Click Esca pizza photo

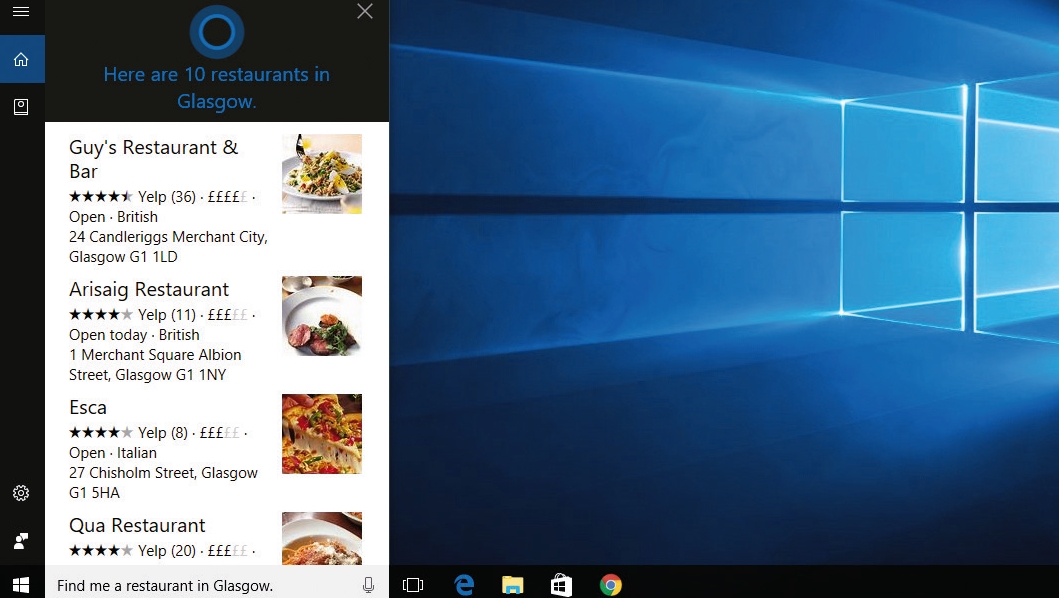(x=321, y=434)
